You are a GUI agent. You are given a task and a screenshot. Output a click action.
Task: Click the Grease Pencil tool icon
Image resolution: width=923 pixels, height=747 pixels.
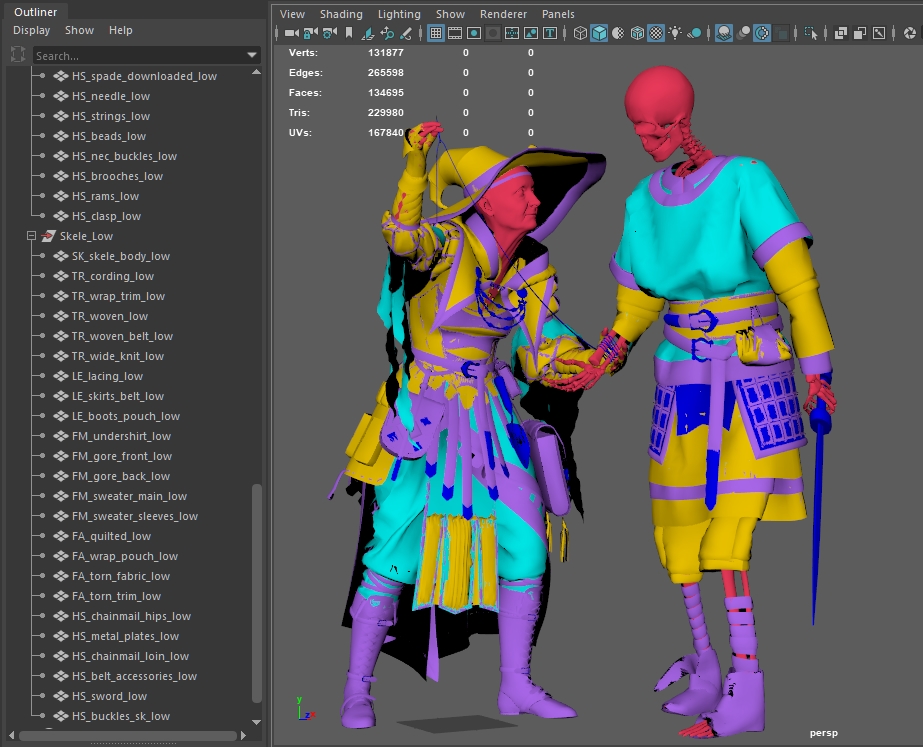(x=406, y=33)
